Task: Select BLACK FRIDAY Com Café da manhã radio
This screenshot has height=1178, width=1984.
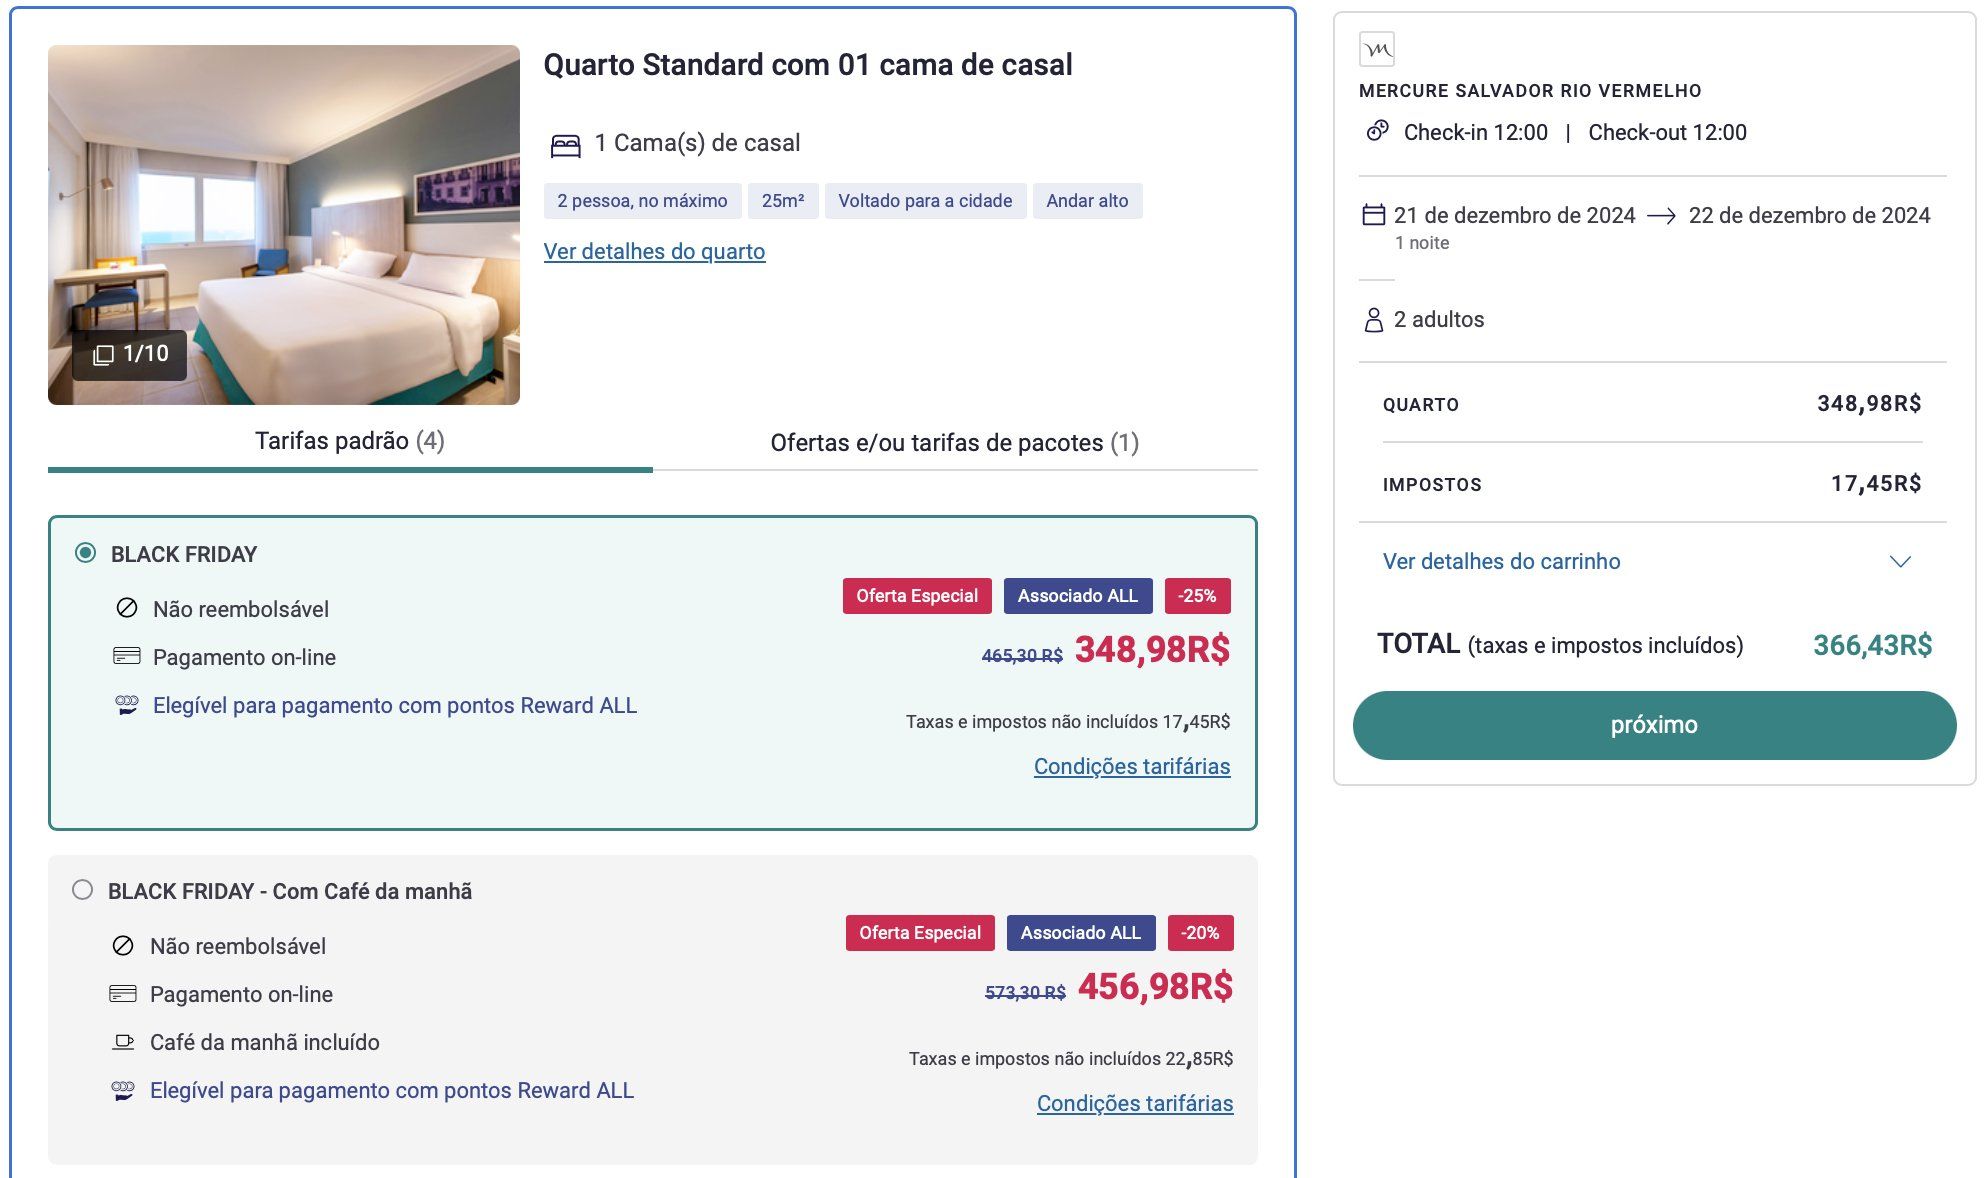Action: (x=83, y=890)
